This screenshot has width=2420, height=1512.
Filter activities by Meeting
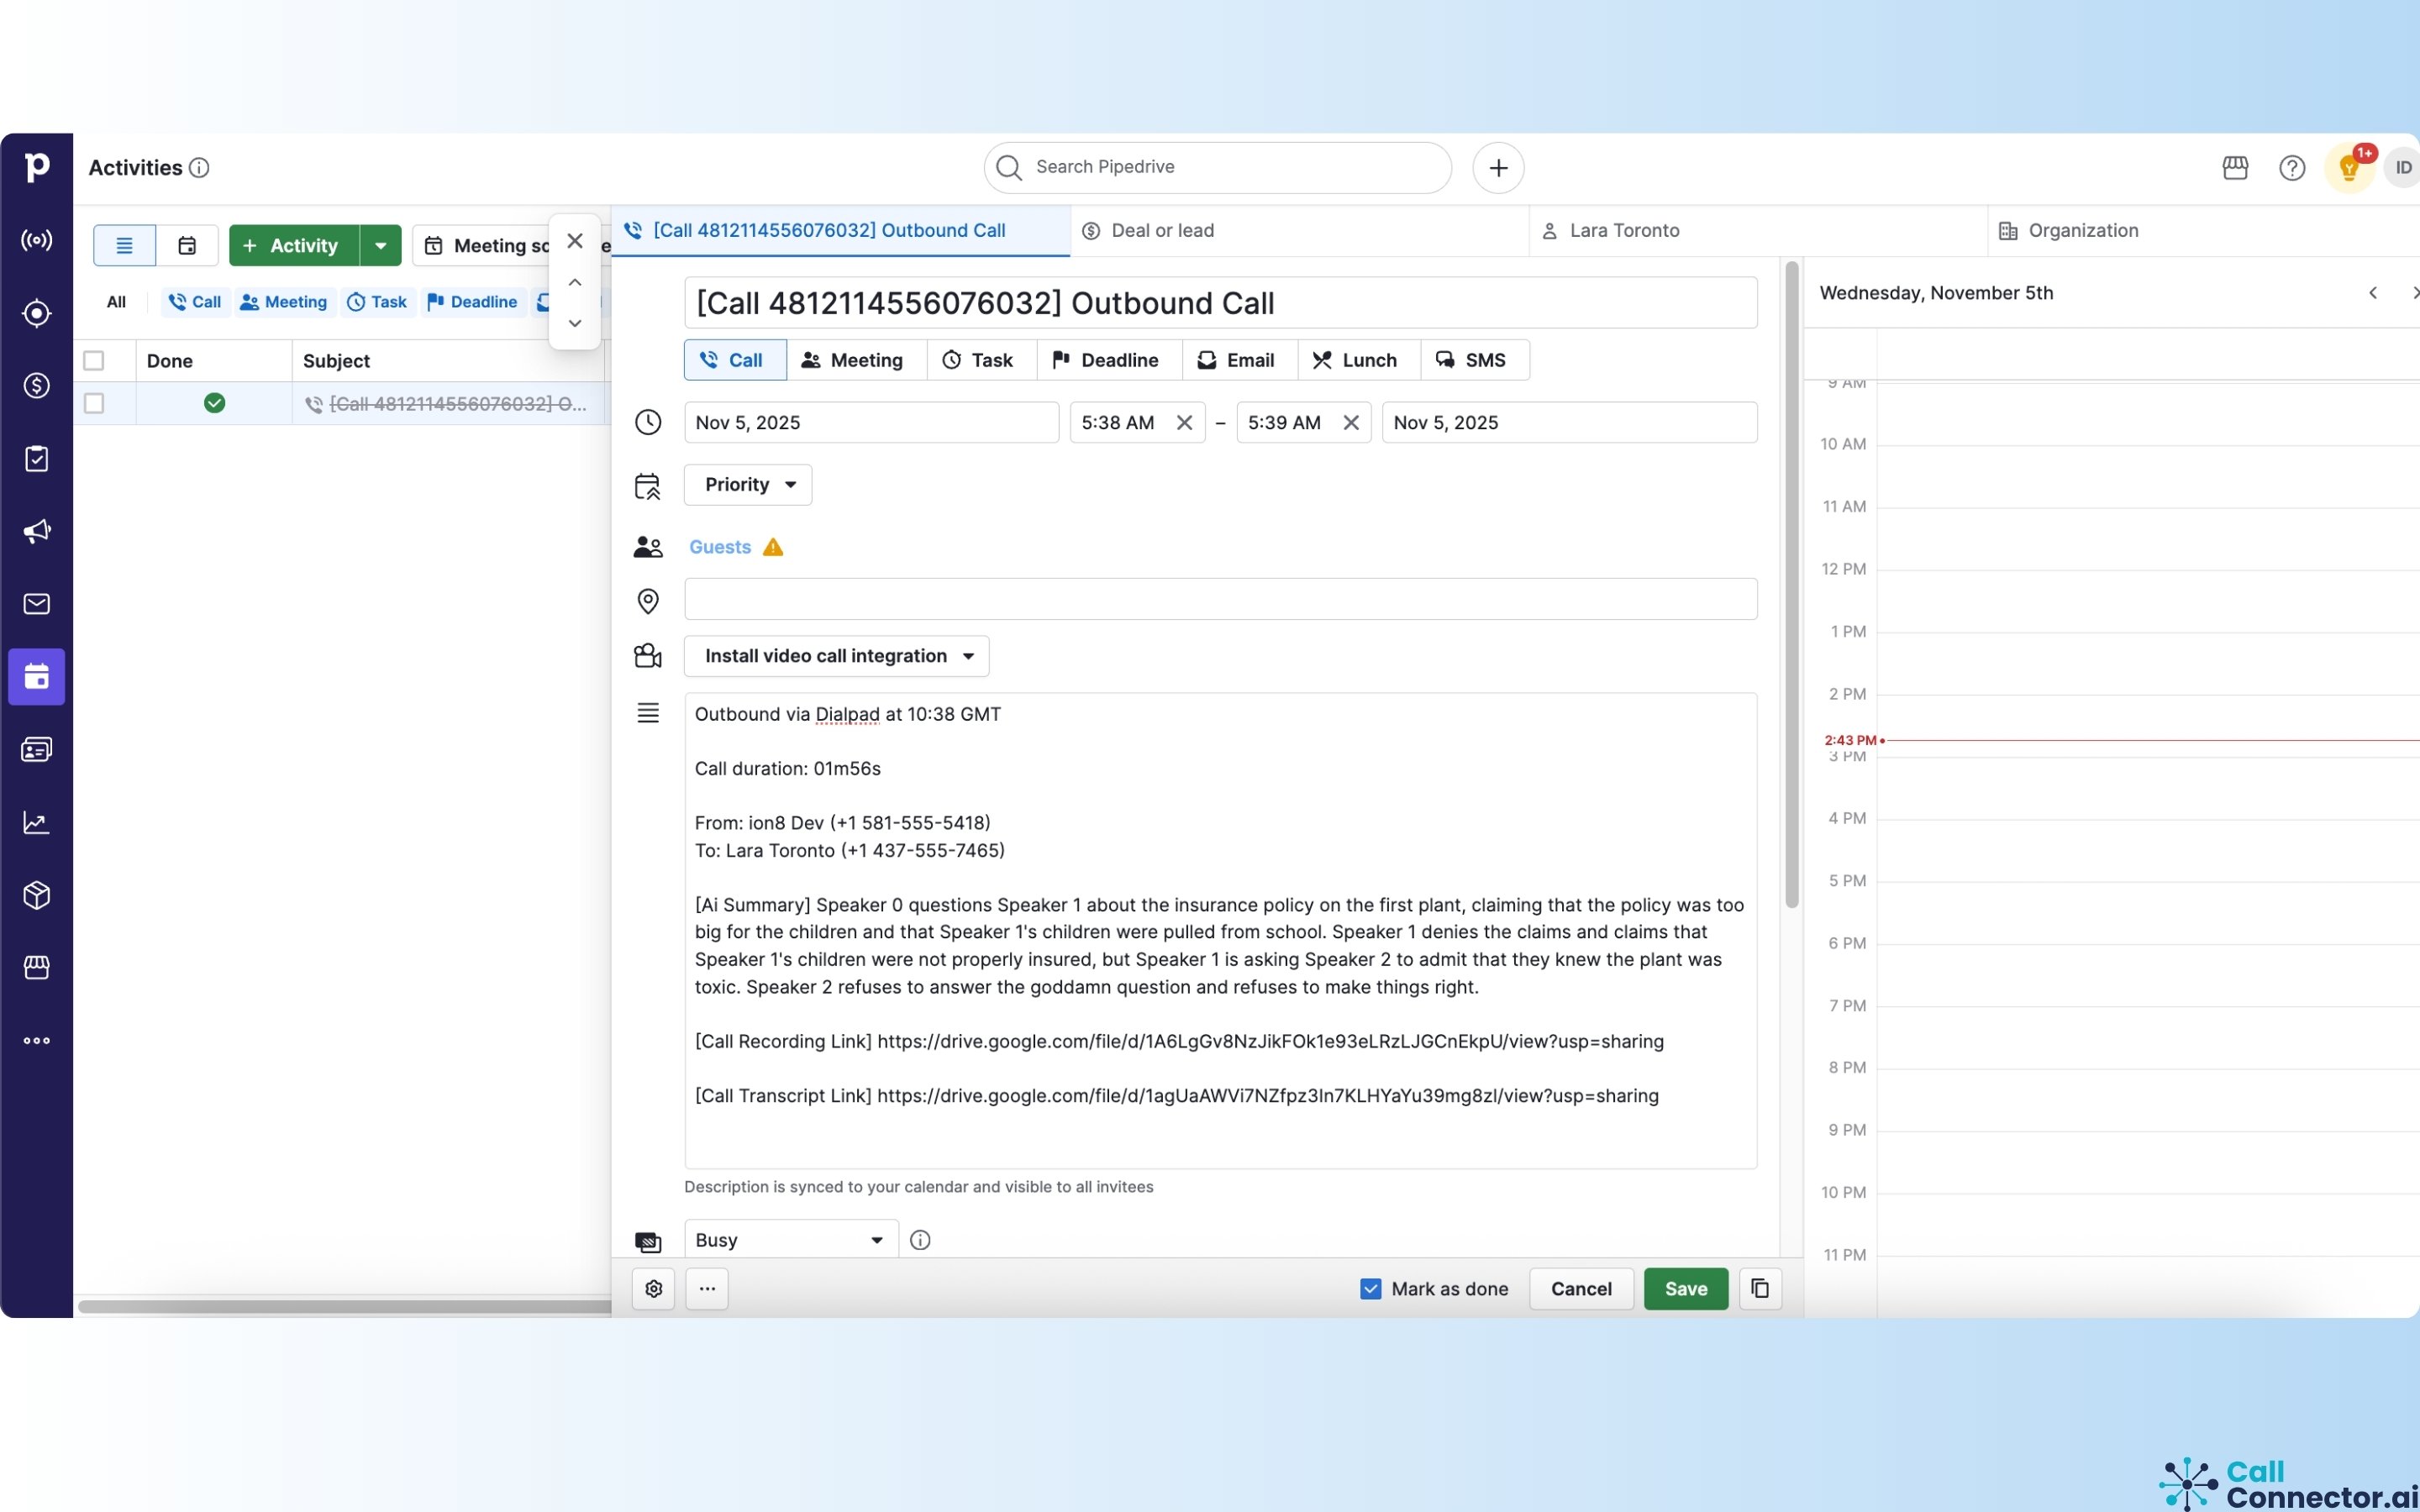coord(284,302)
